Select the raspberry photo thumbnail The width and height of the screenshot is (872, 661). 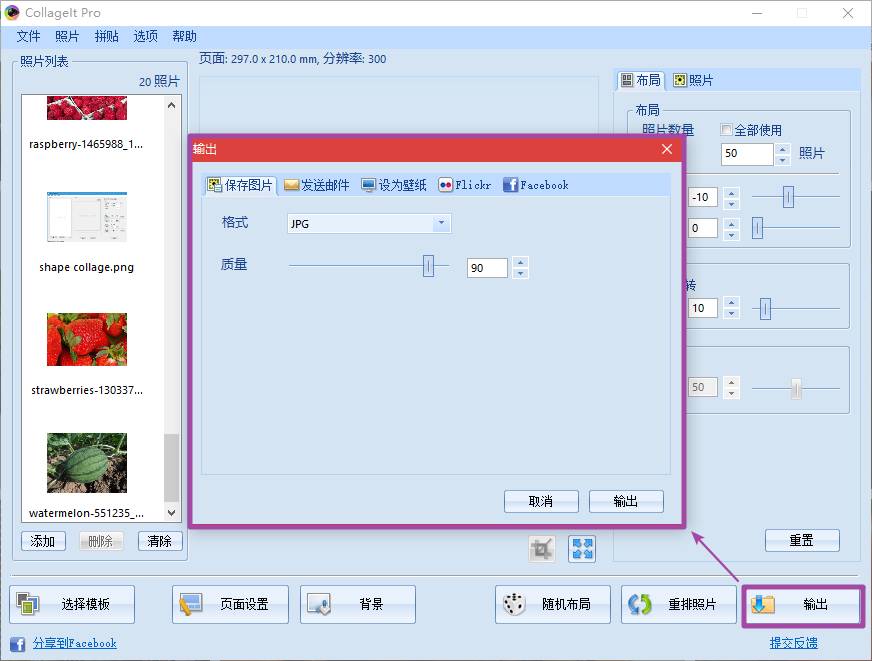(x=87, y=108)
